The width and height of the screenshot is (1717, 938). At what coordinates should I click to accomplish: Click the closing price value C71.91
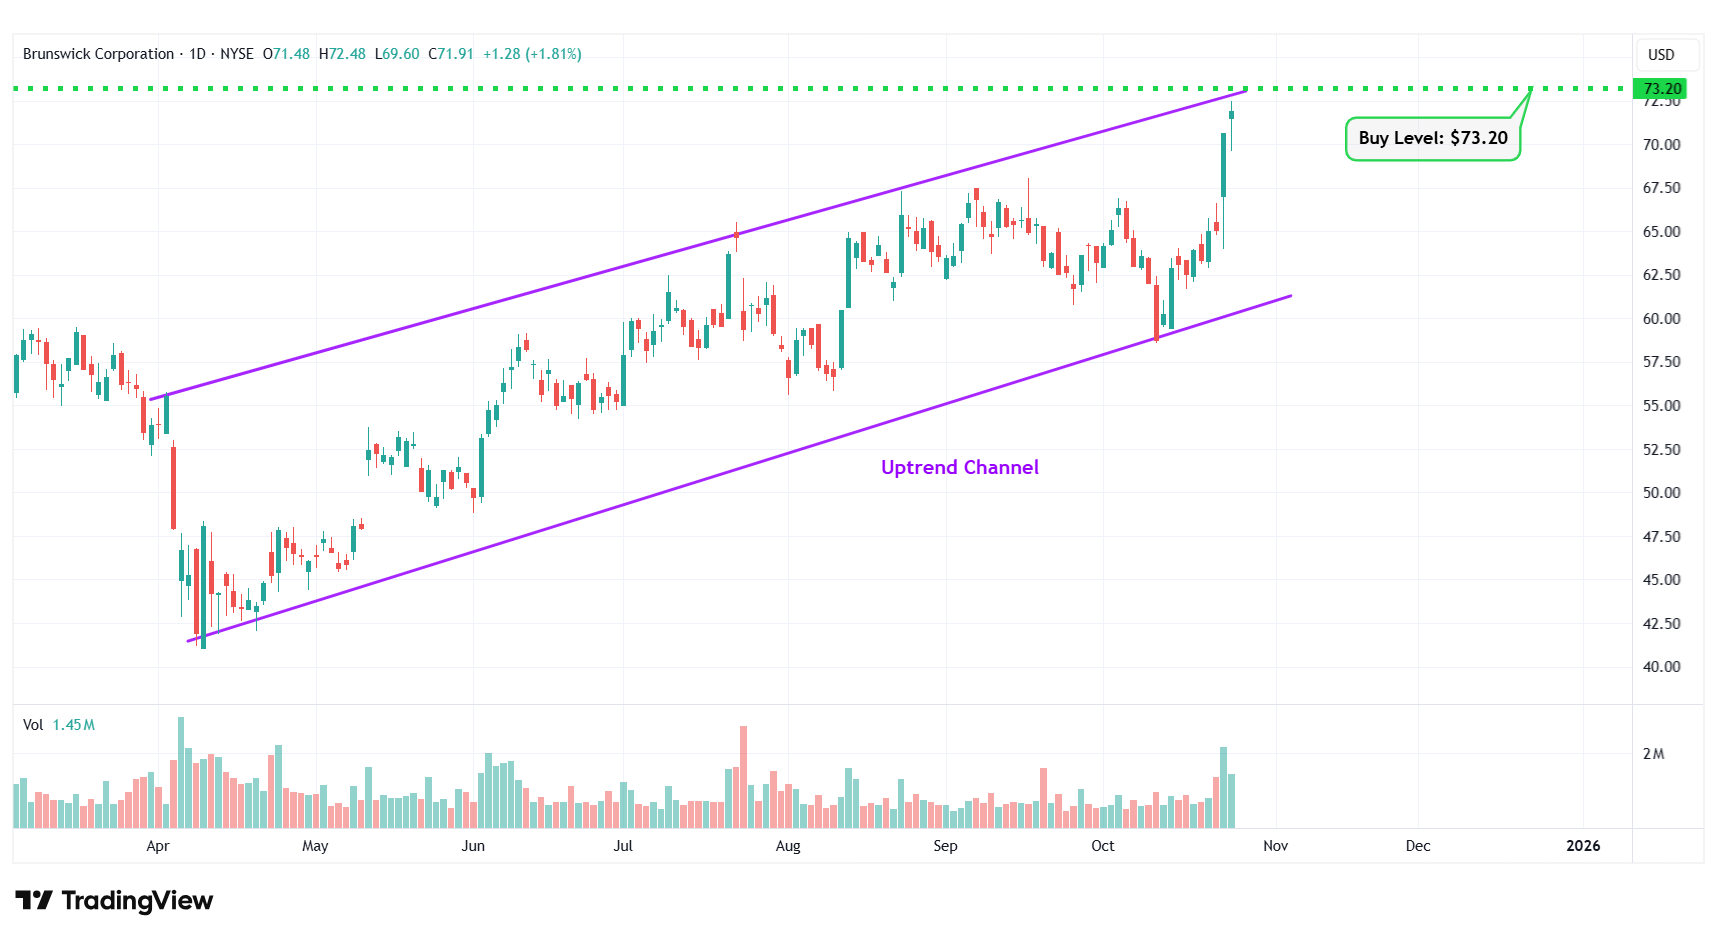tap(451, 54)
